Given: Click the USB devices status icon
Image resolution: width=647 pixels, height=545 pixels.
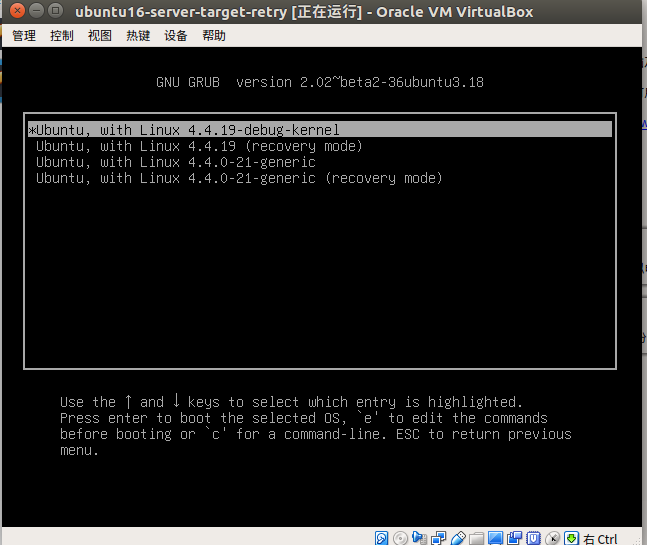Looking at the screenshot, I should (x=458, y=538).
